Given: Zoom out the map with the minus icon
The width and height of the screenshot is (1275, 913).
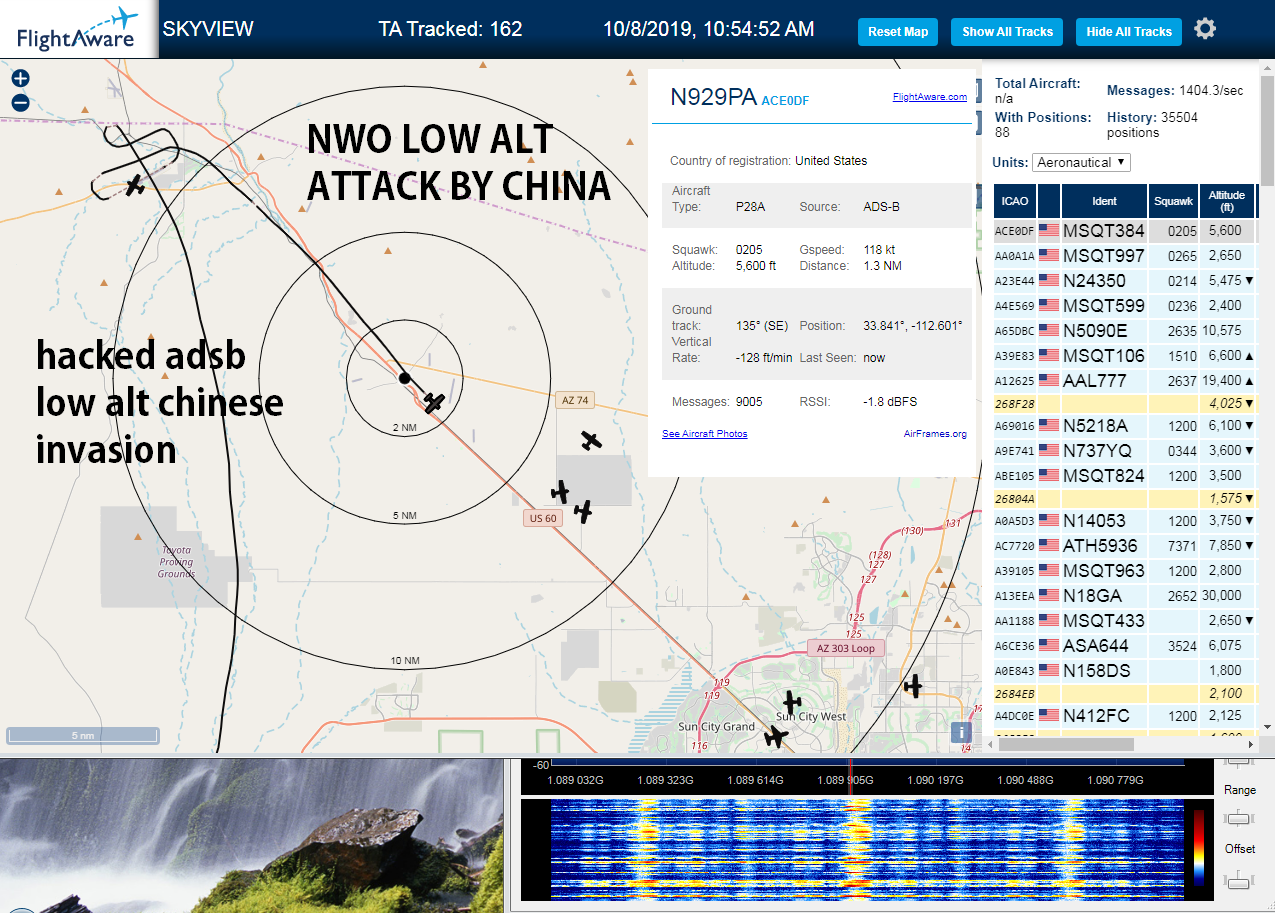Looking at the screenshot, I should click(20, 102).
